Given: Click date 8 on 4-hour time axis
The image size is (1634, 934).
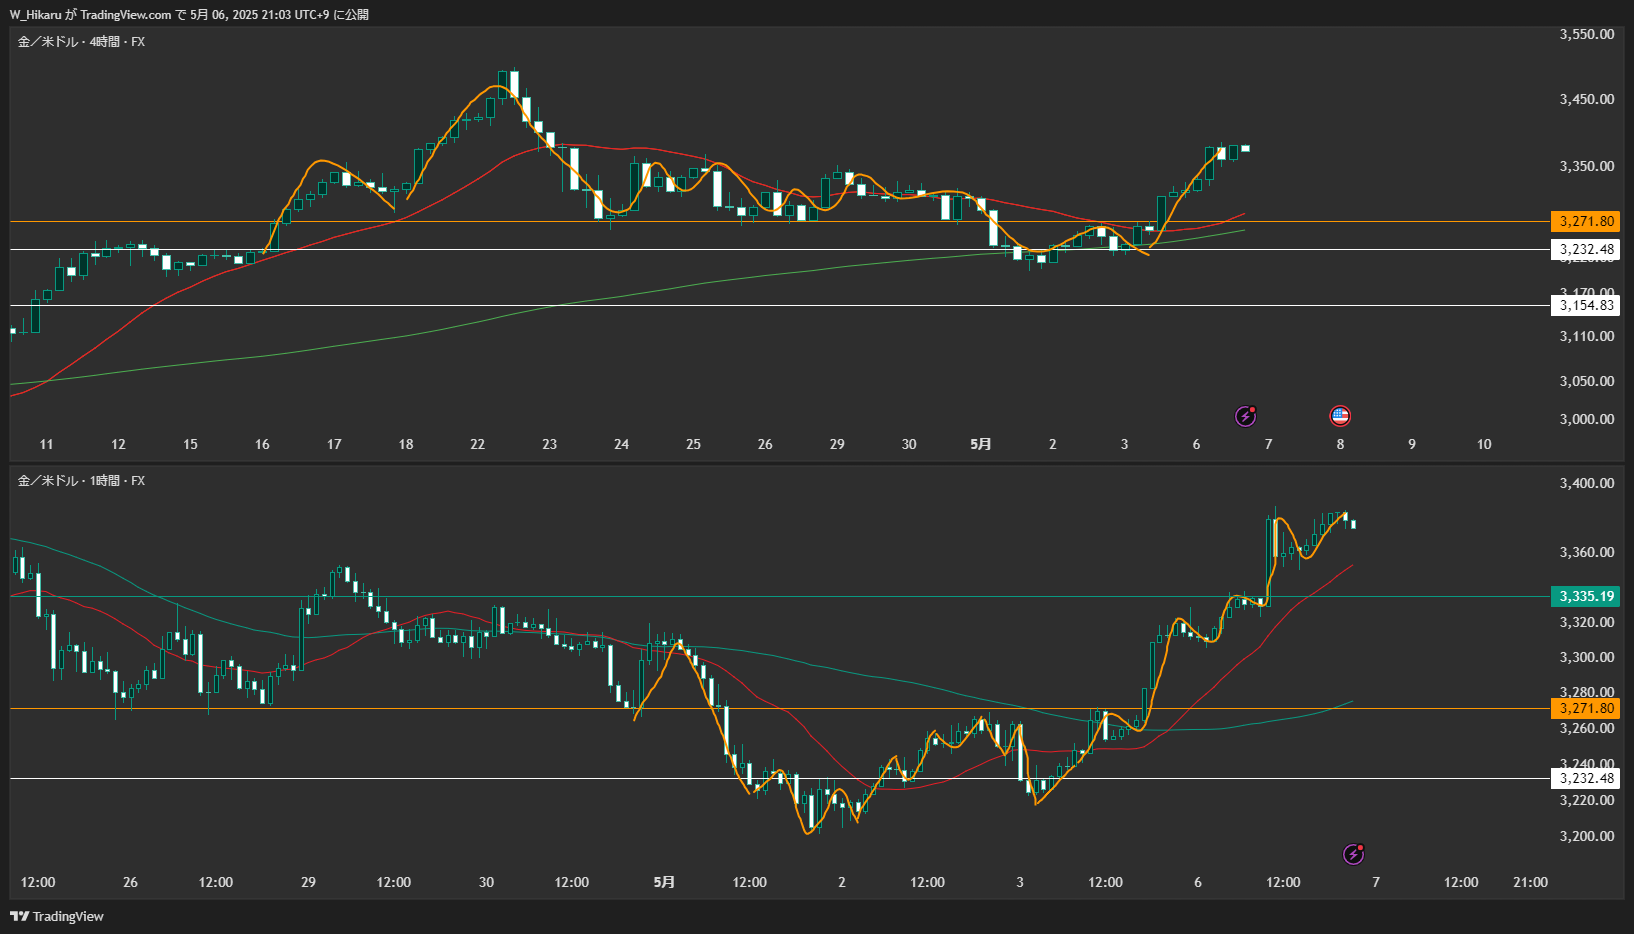Looking at the screenshot, I should pyautogui.click(x=1340, y=444).
